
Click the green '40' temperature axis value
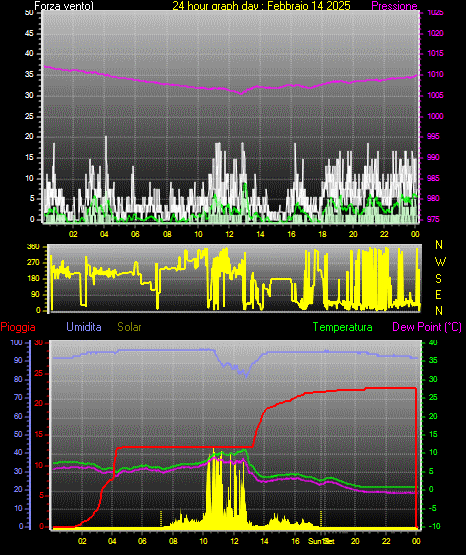pos(433,342)
